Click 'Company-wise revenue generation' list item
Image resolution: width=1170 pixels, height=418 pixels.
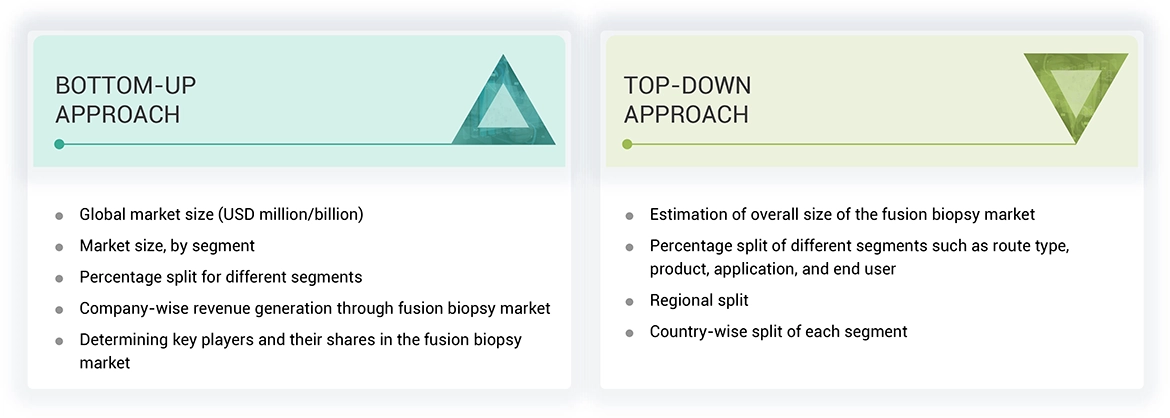tap(314, 308)
